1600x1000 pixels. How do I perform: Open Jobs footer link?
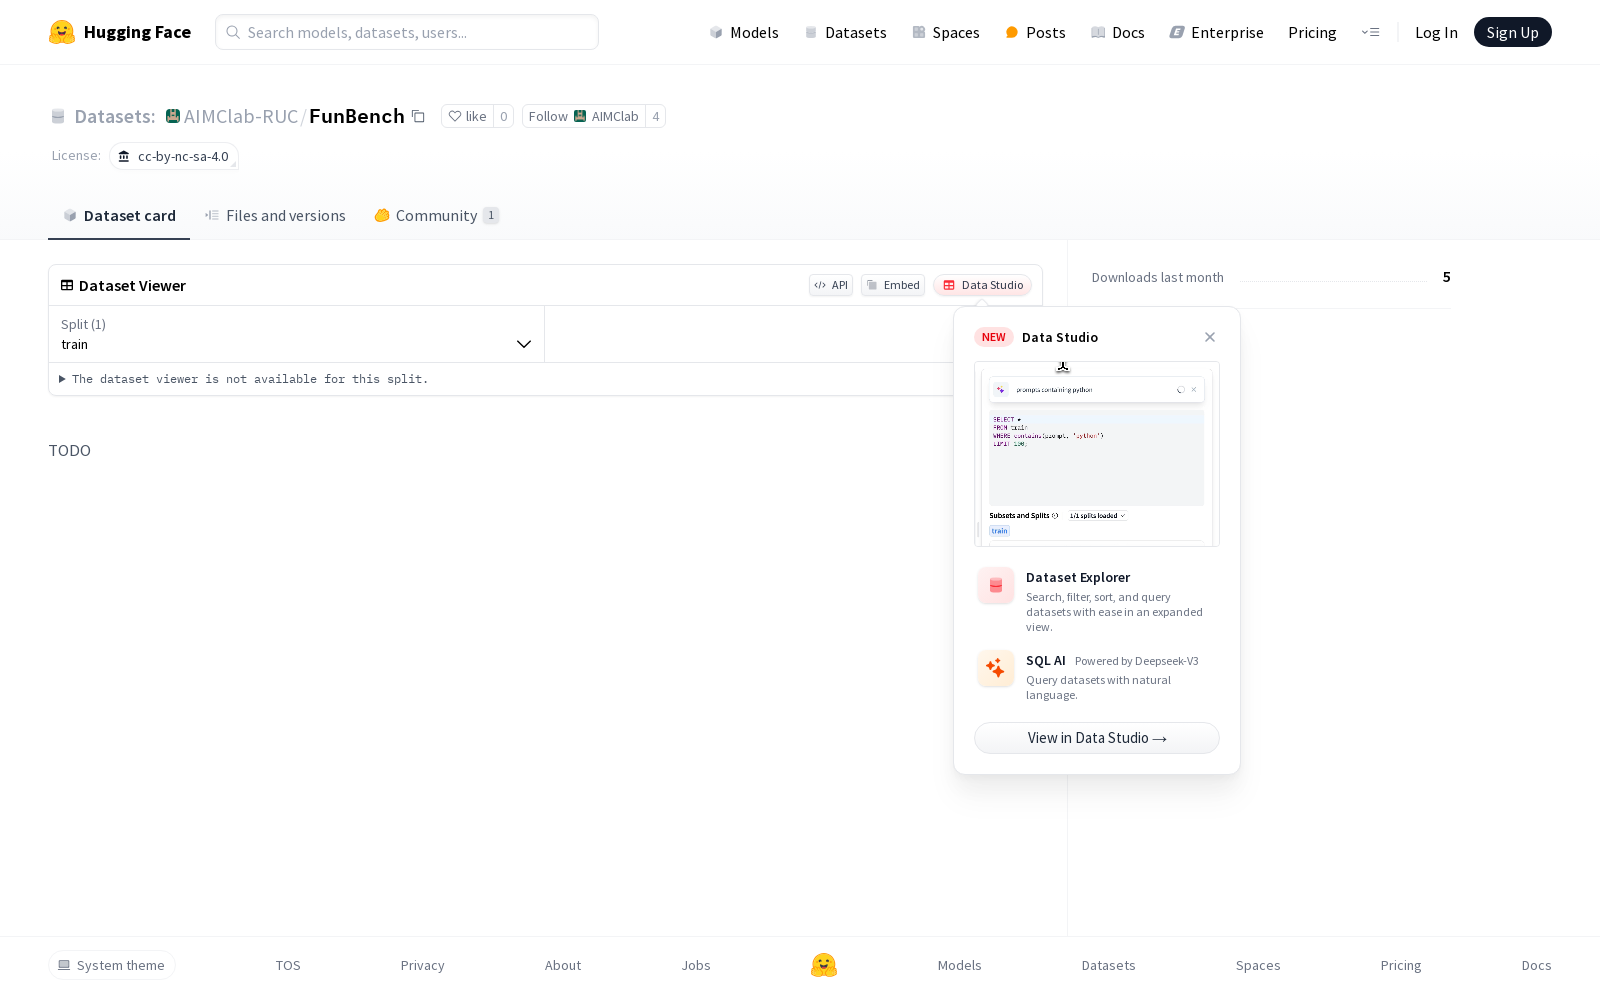tap(696, 965)
